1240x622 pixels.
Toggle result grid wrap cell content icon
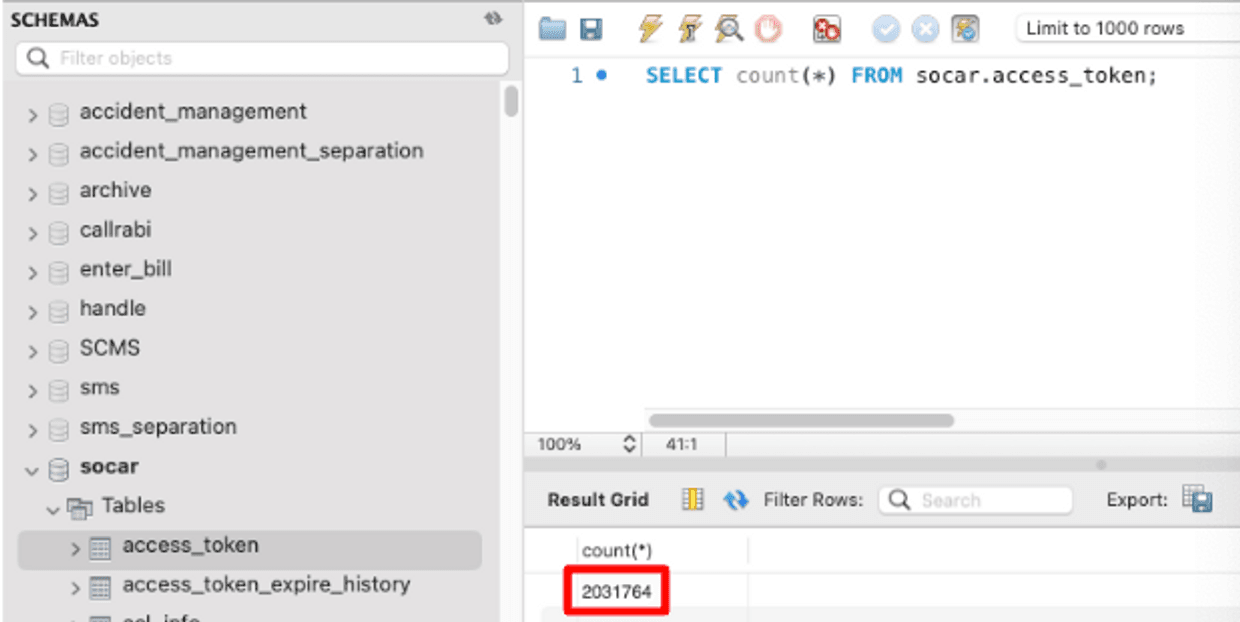(x=693, y=500)
